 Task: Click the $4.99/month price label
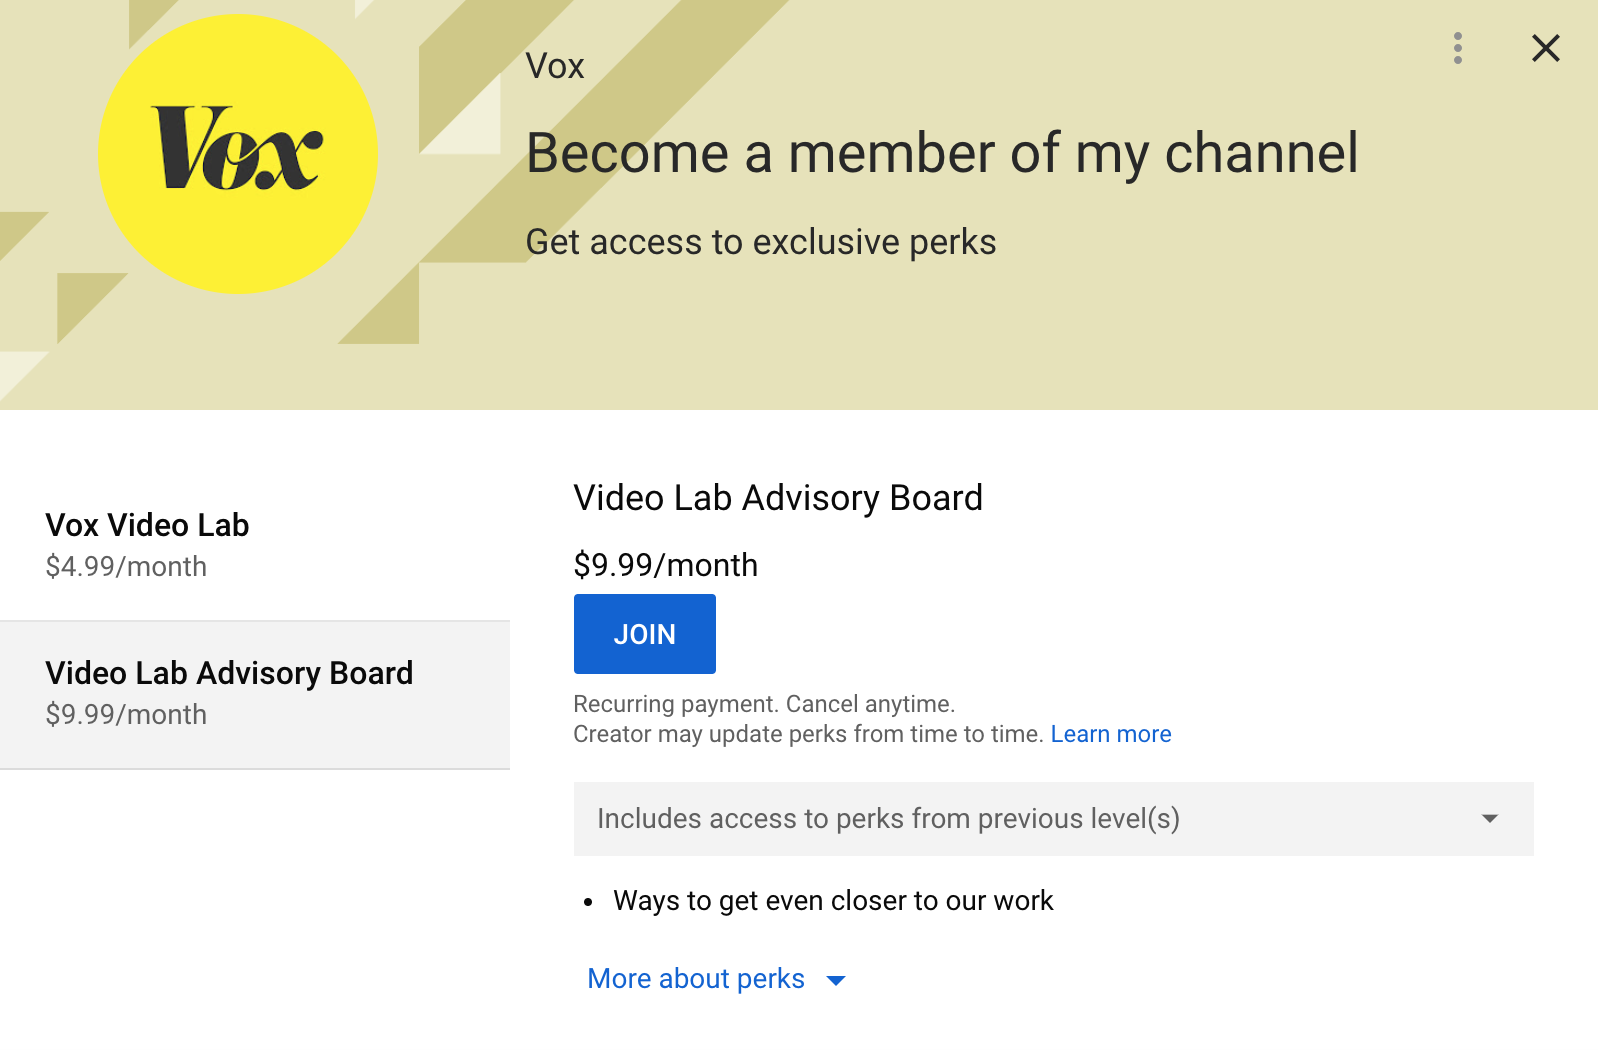[x=126, y=567]
